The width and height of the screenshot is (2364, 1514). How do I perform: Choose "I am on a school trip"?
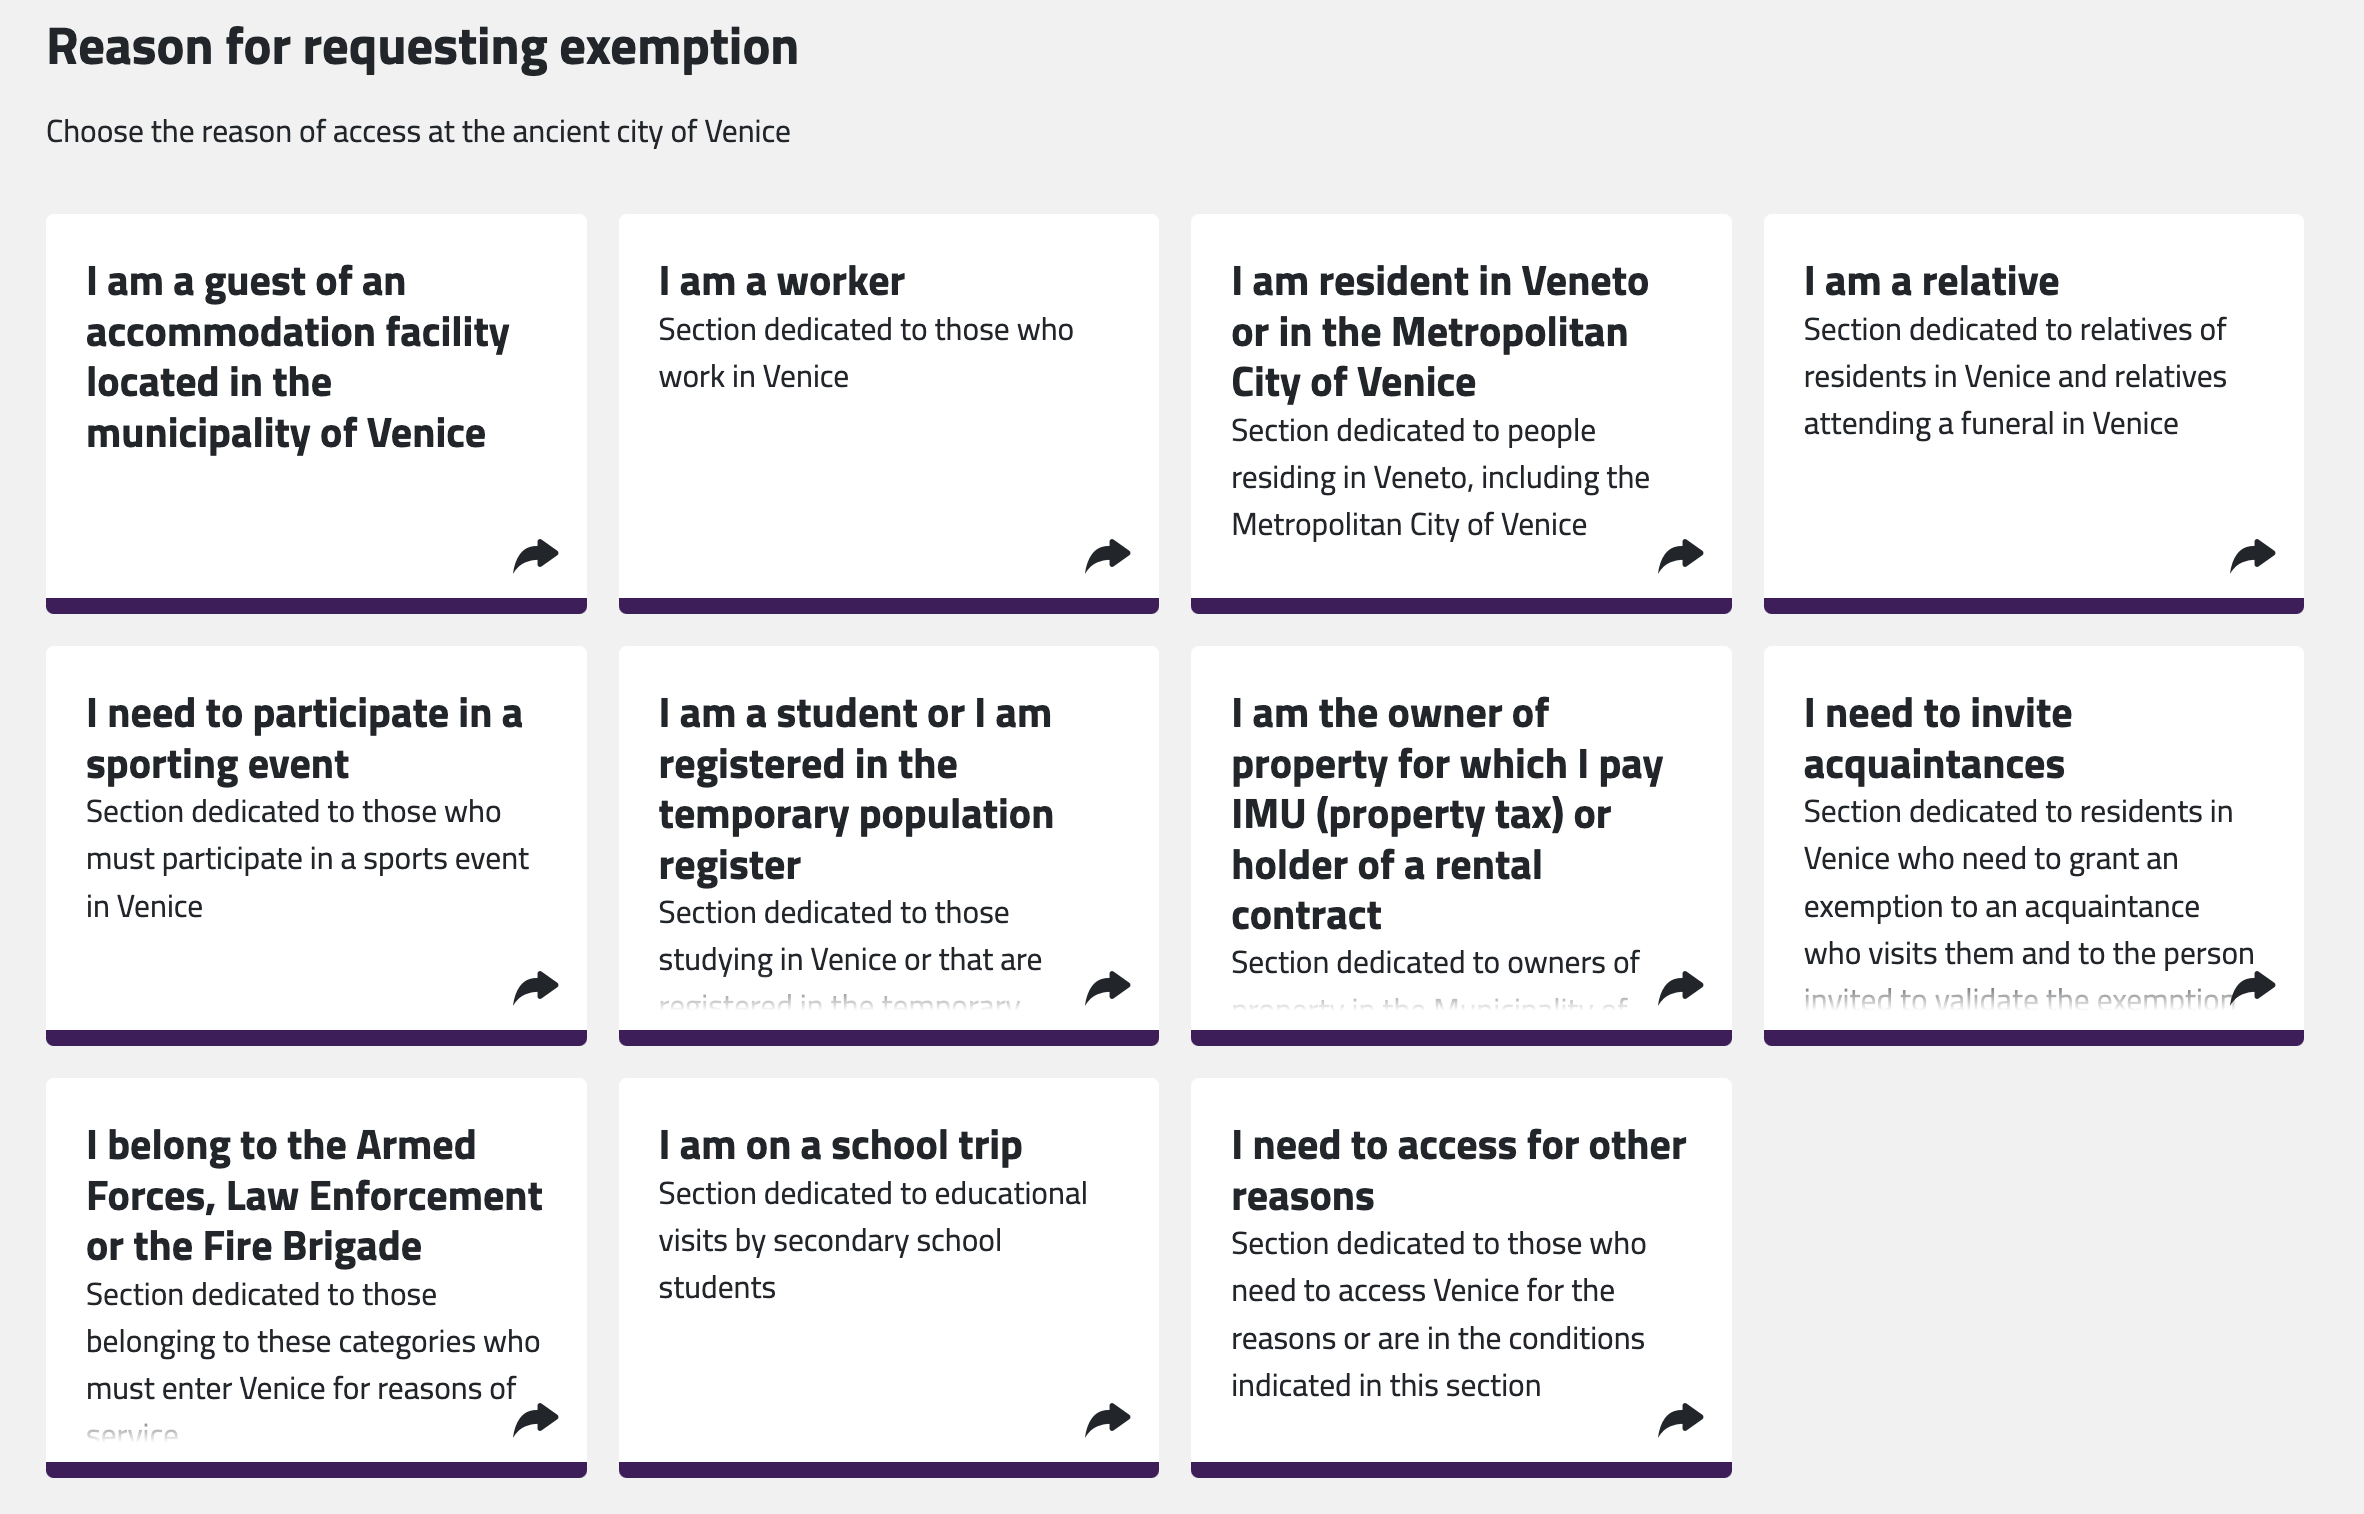click(840, 1146)
